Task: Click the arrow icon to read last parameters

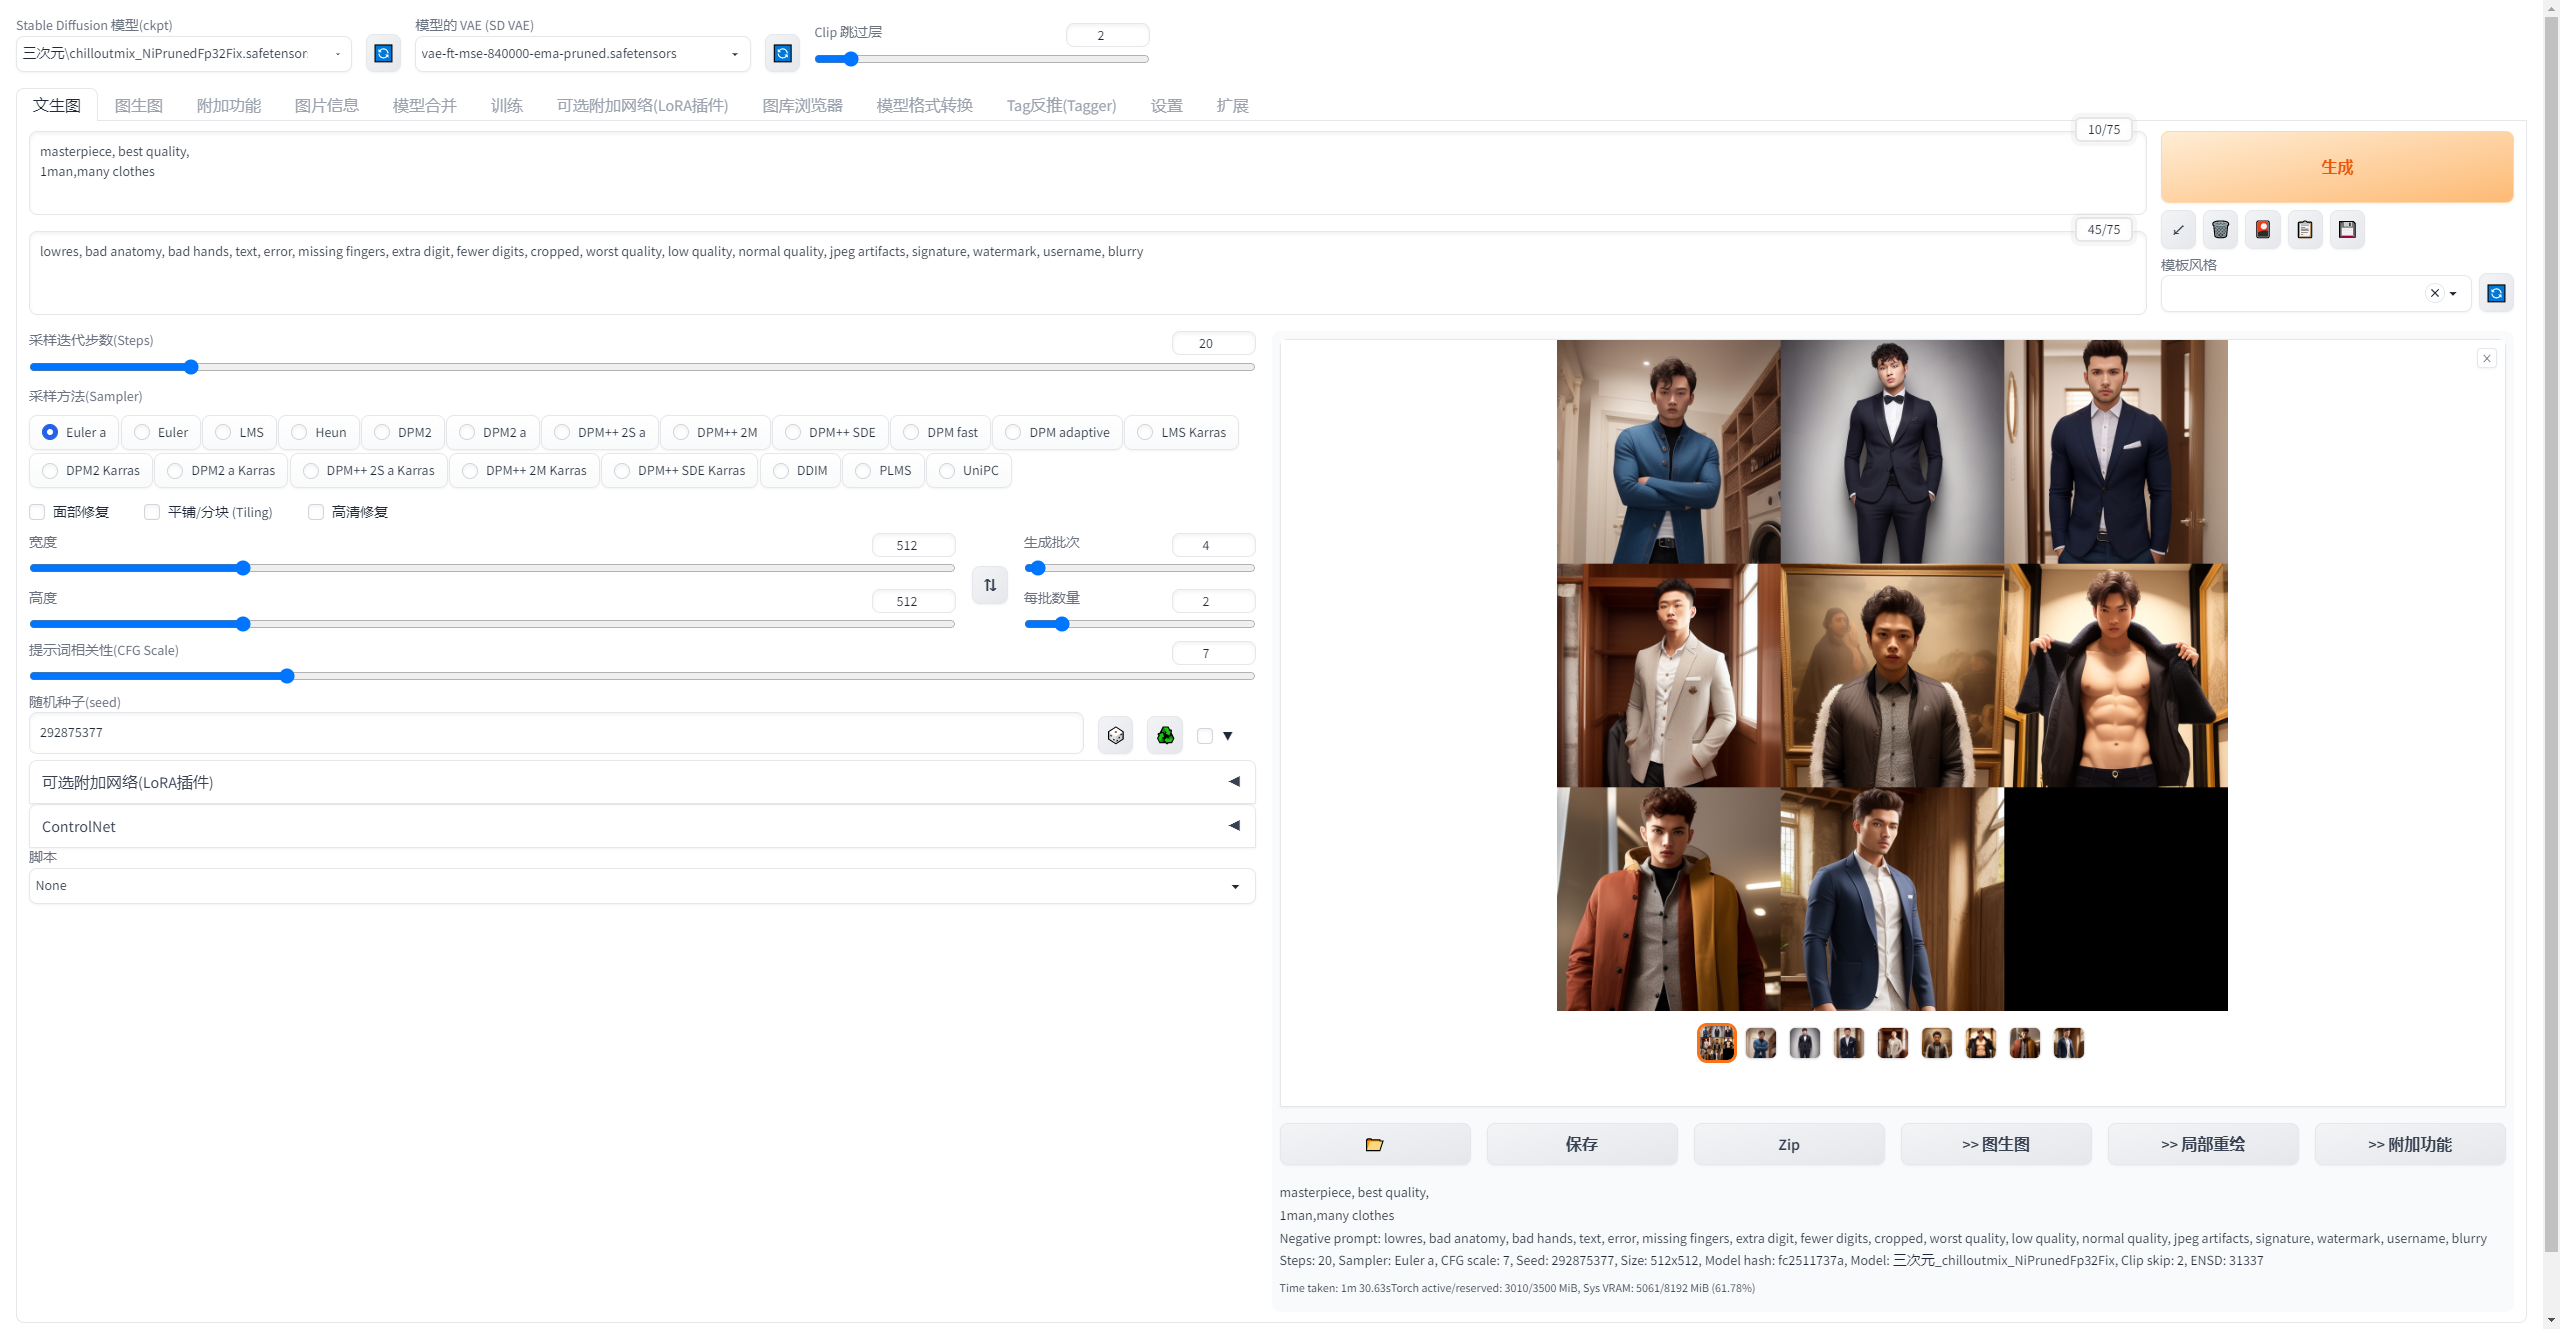Action: coord(2178,230)
